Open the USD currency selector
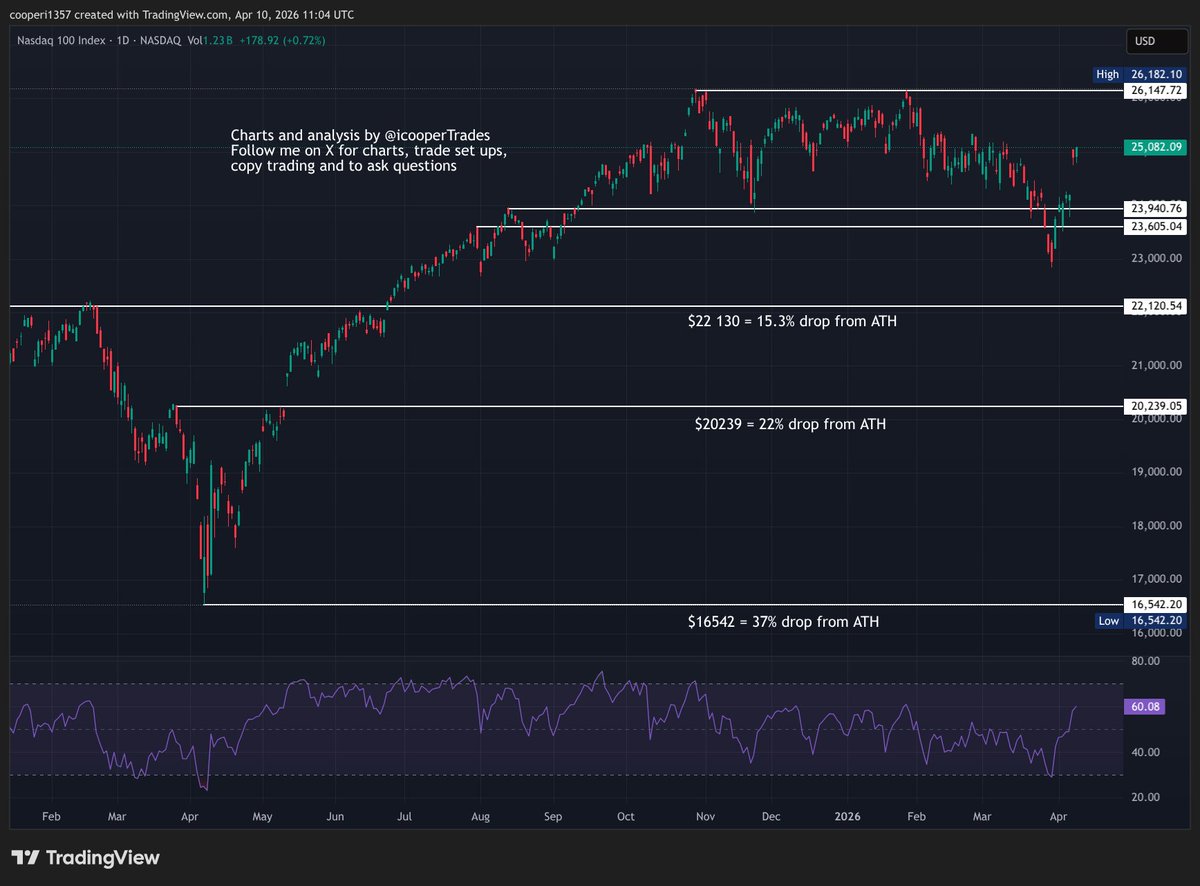Viewport: 1200px width, 886px height. [1157, 41]
